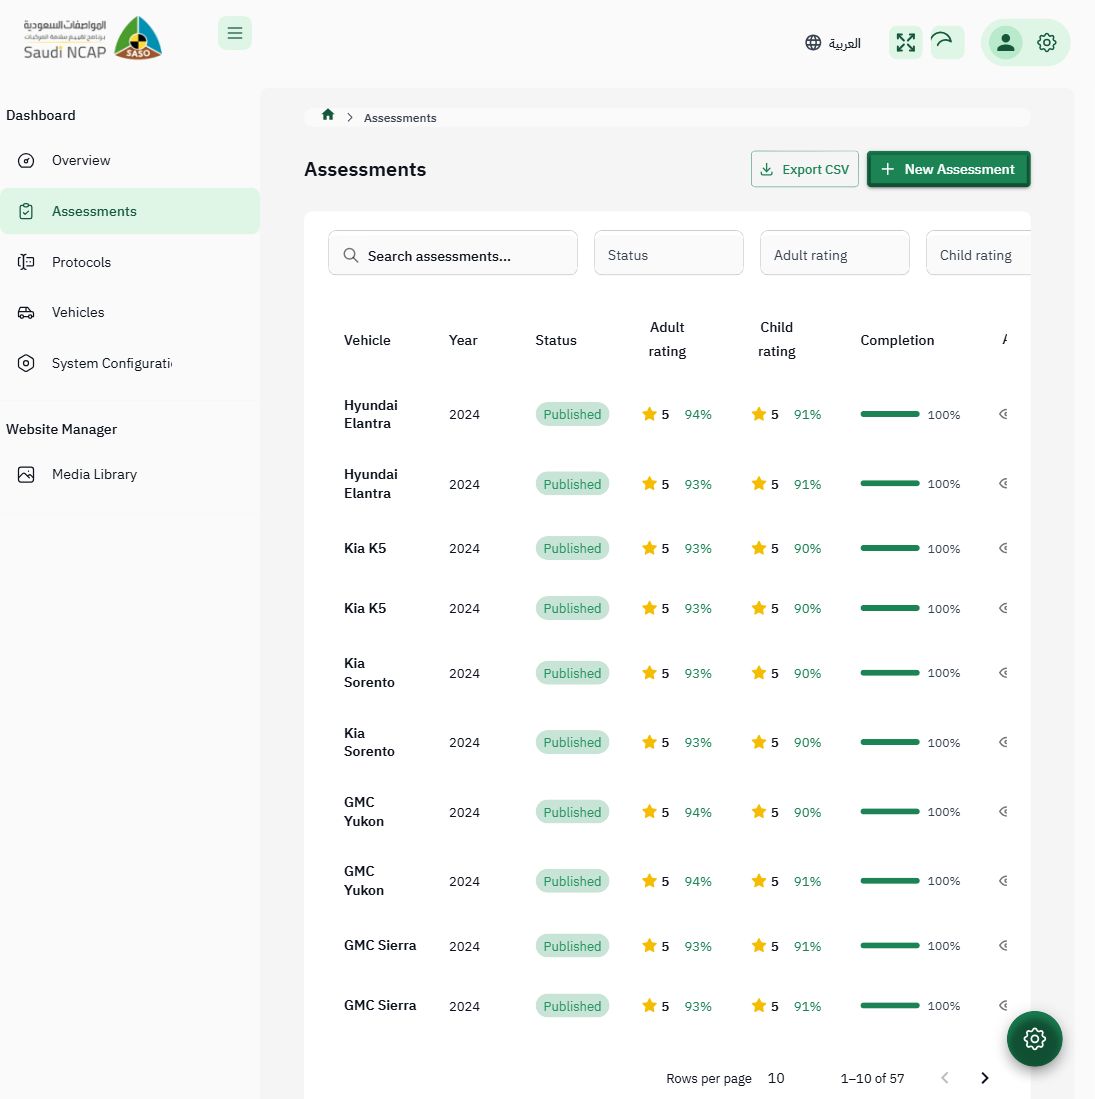
Task: View the first Hyundai Elantra assessment
Action: (370, 414)
